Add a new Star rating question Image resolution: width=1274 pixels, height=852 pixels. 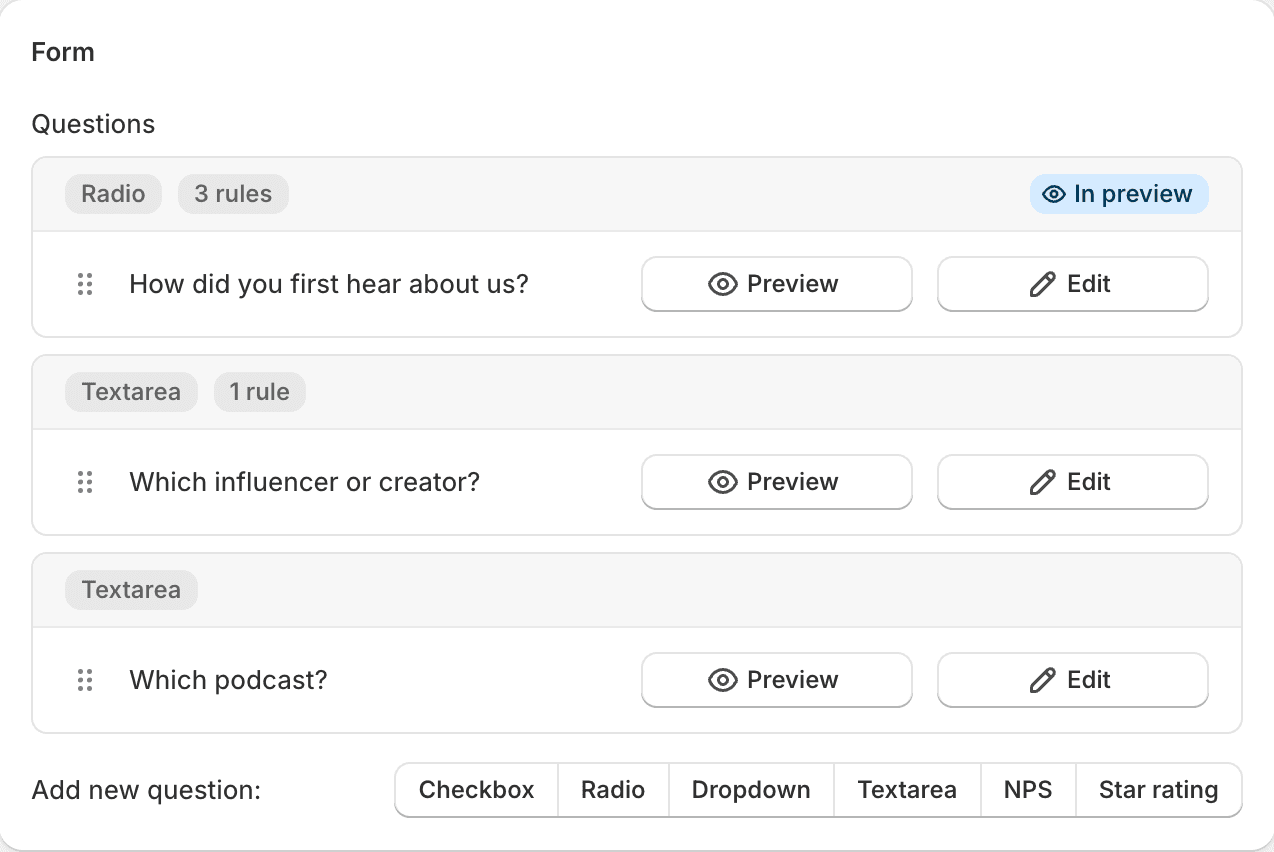coord(1158,790)
